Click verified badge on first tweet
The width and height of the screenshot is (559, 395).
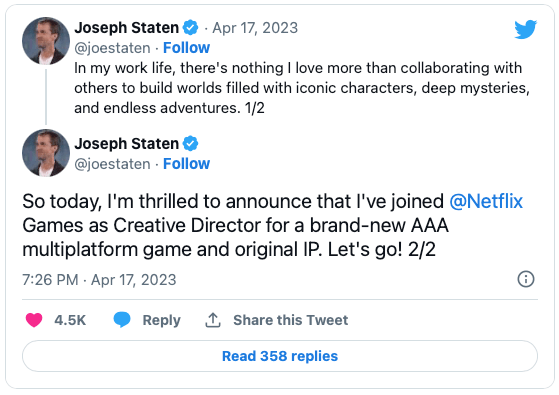(x=190, y=27)
